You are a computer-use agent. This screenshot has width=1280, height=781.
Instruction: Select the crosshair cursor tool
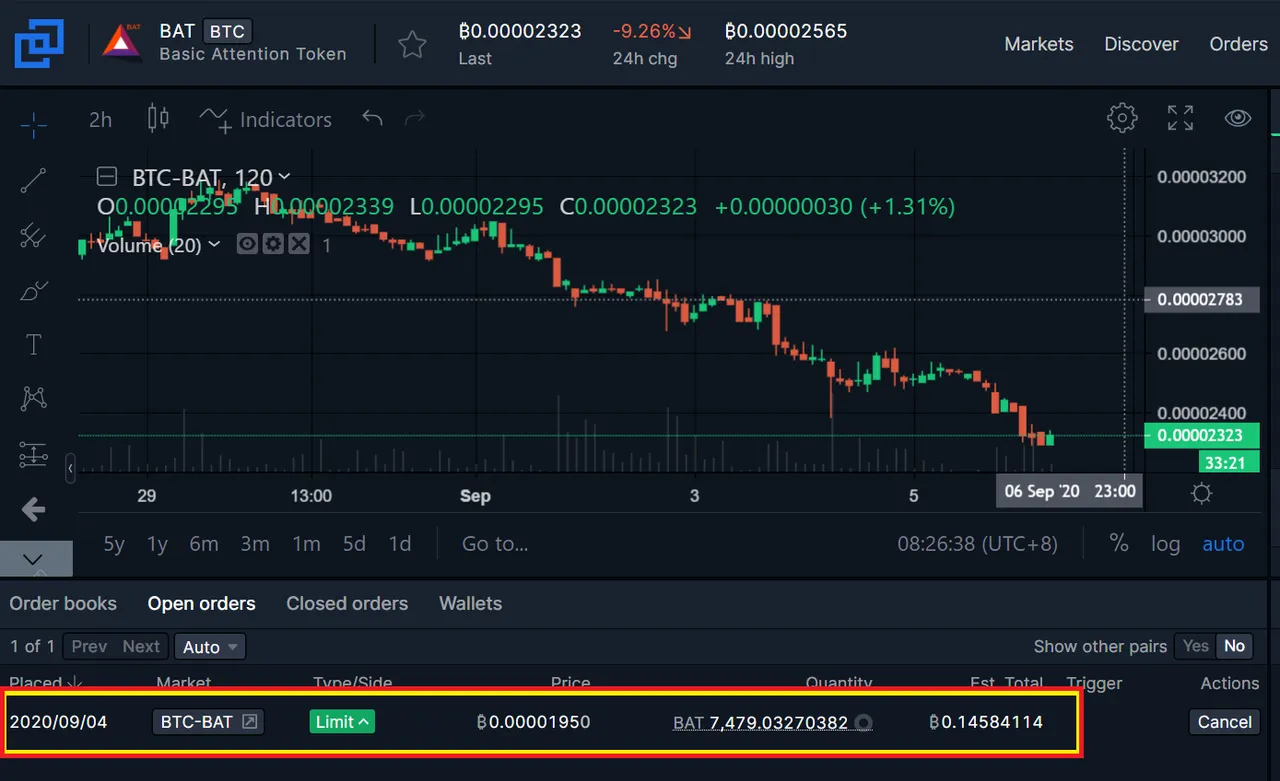click(x=33, y=125)
